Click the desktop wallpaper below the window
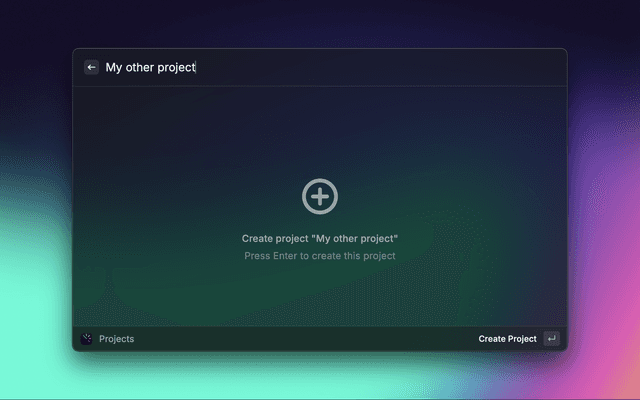This screenshot has height=400, width=640. pyautogui.click(x=320, y=378)
